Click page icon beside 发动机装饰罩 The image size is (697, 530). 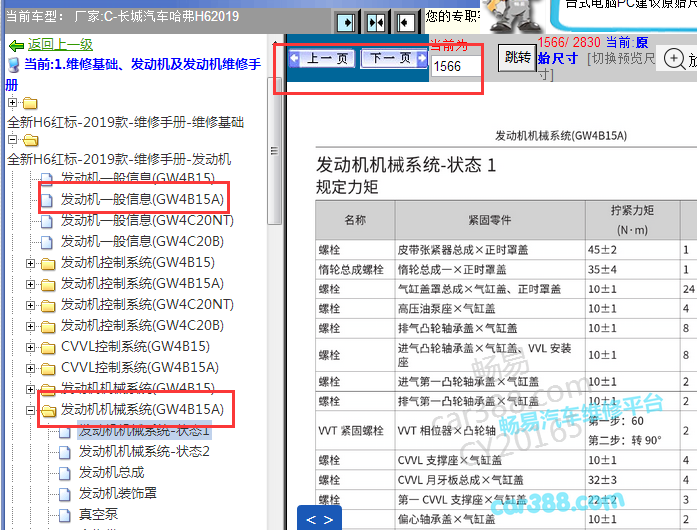coord(65,494)
